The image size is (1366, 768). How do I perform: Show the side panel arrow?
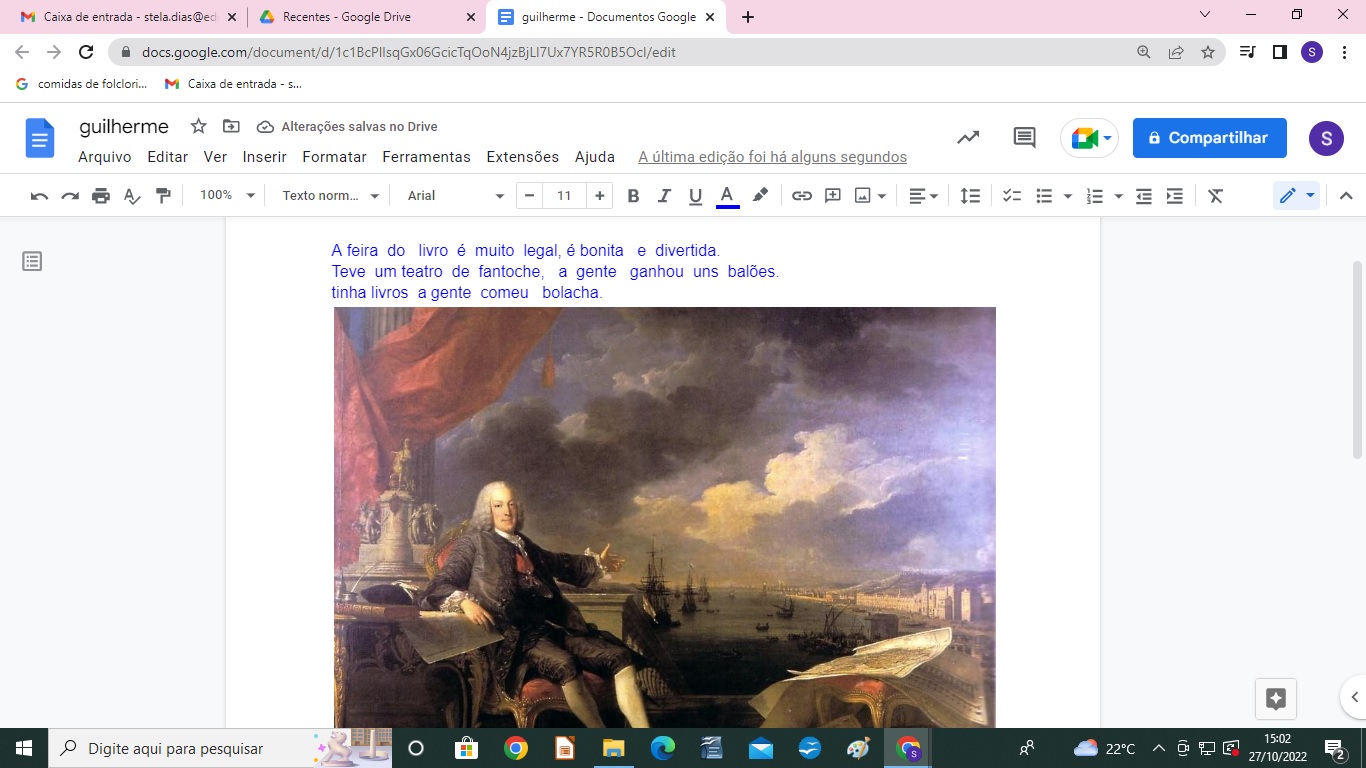pos(1354,698)
